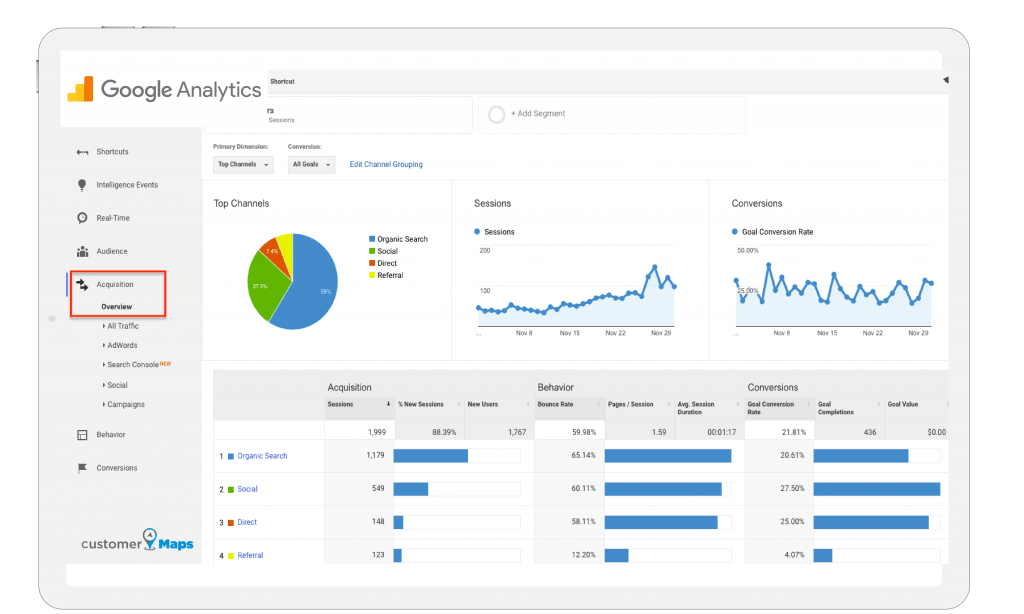Screen dimensions: 1024x614
Task: Select Overview under Acquisition
Action: [116, 307]
